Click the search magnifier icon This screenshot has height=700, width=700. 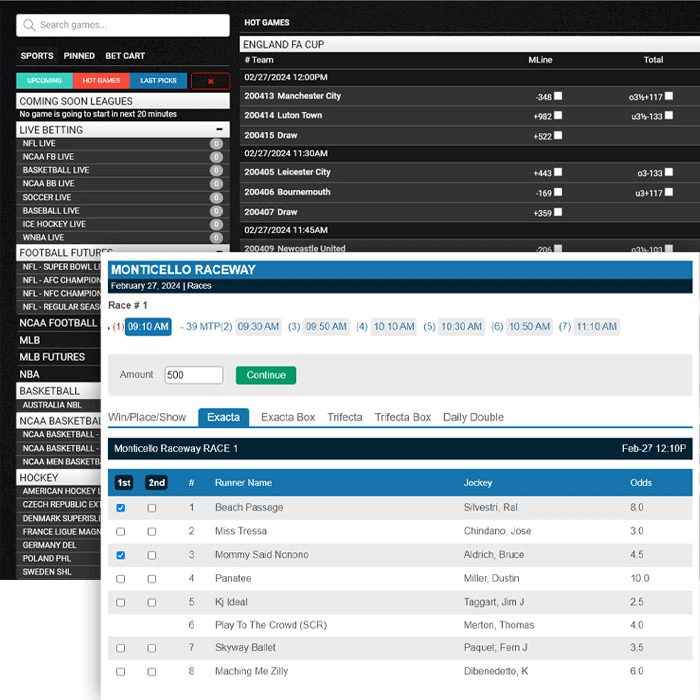29,25
